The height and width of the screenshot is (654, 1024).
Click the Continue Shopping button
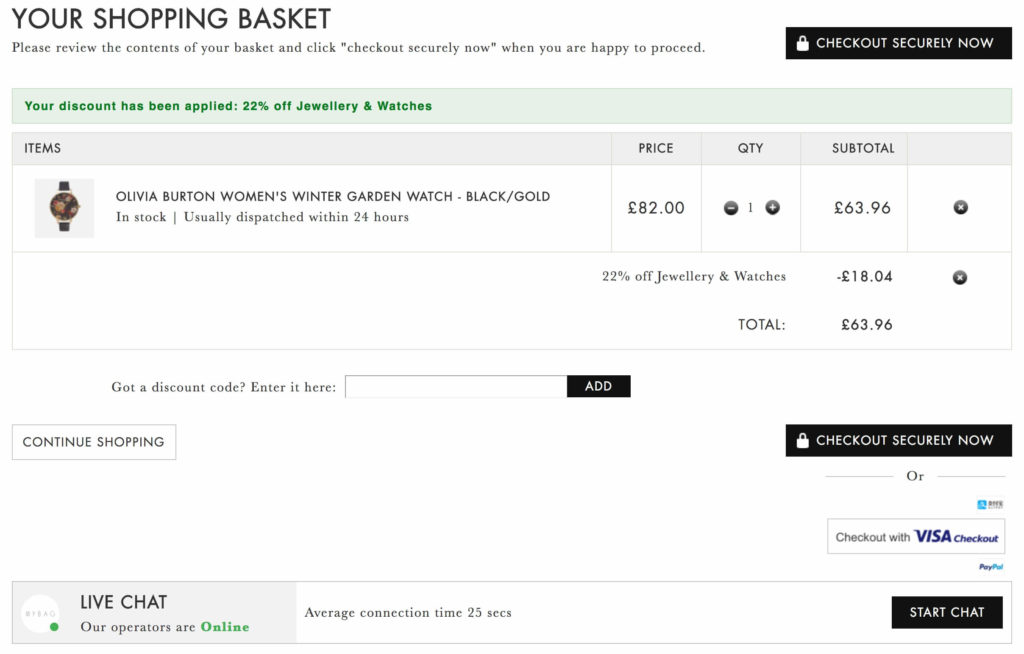(x=94, y=442)
